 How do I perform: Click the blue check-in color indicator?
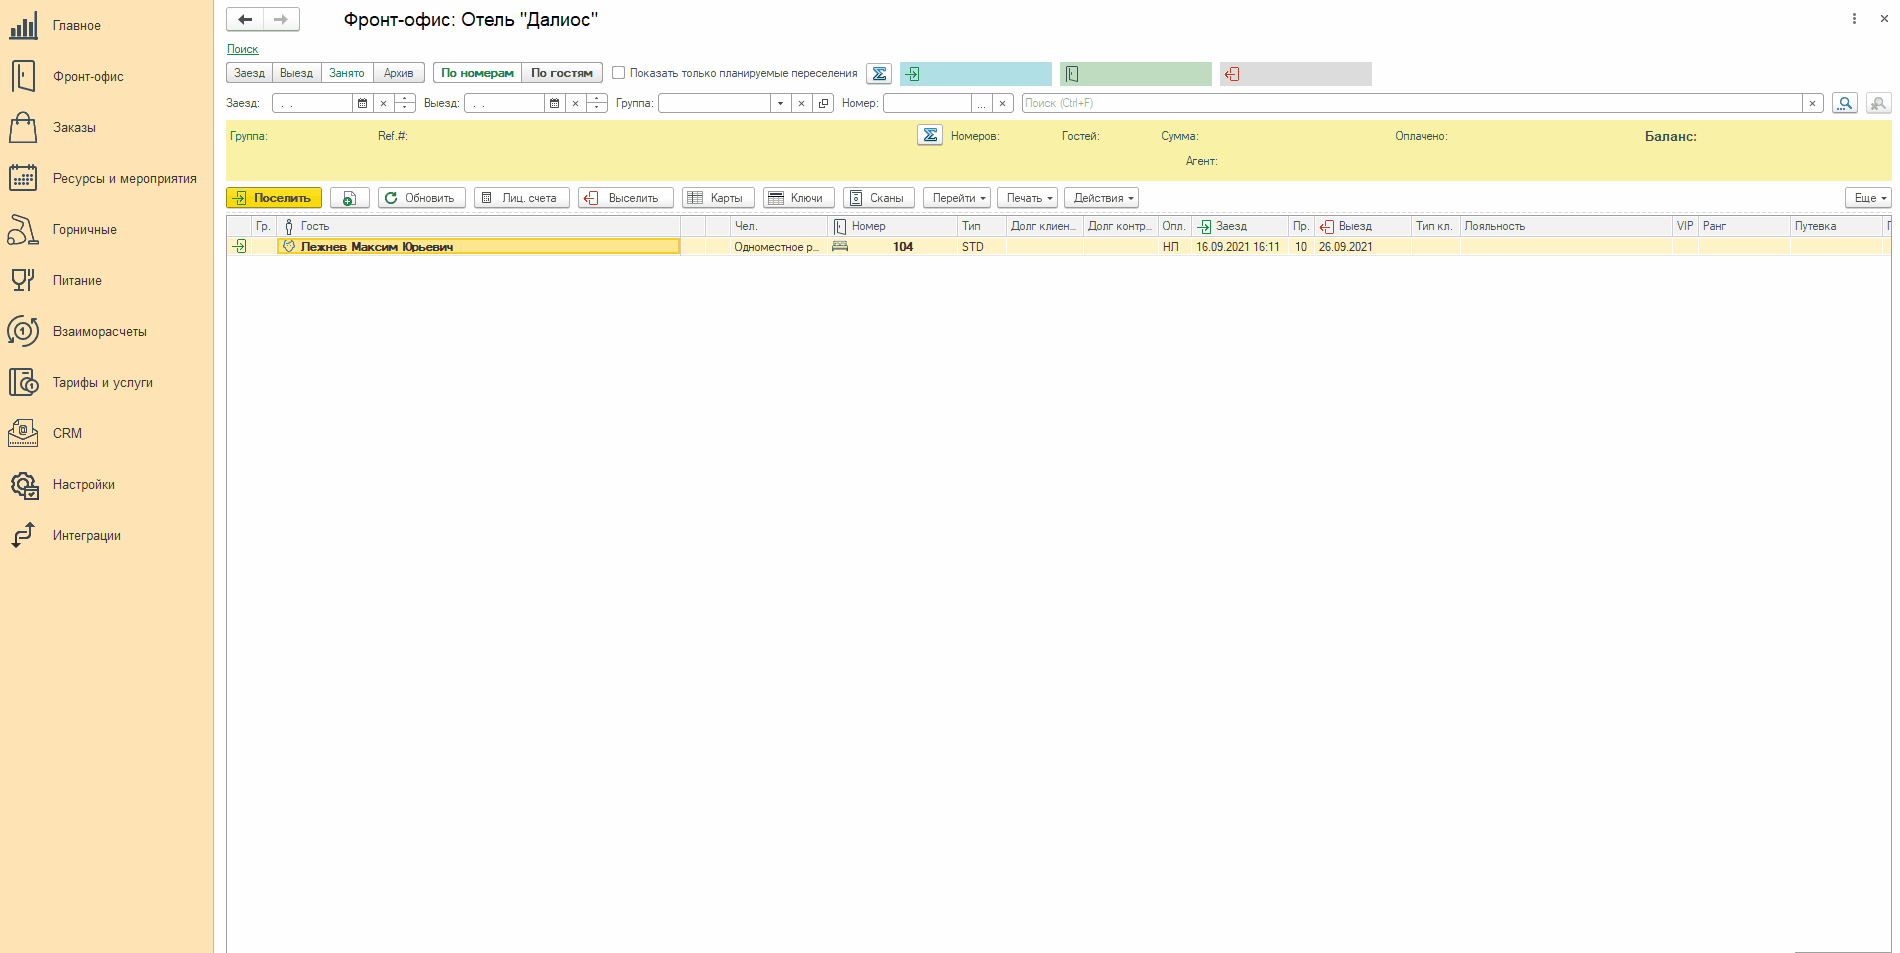pos(975,74)
